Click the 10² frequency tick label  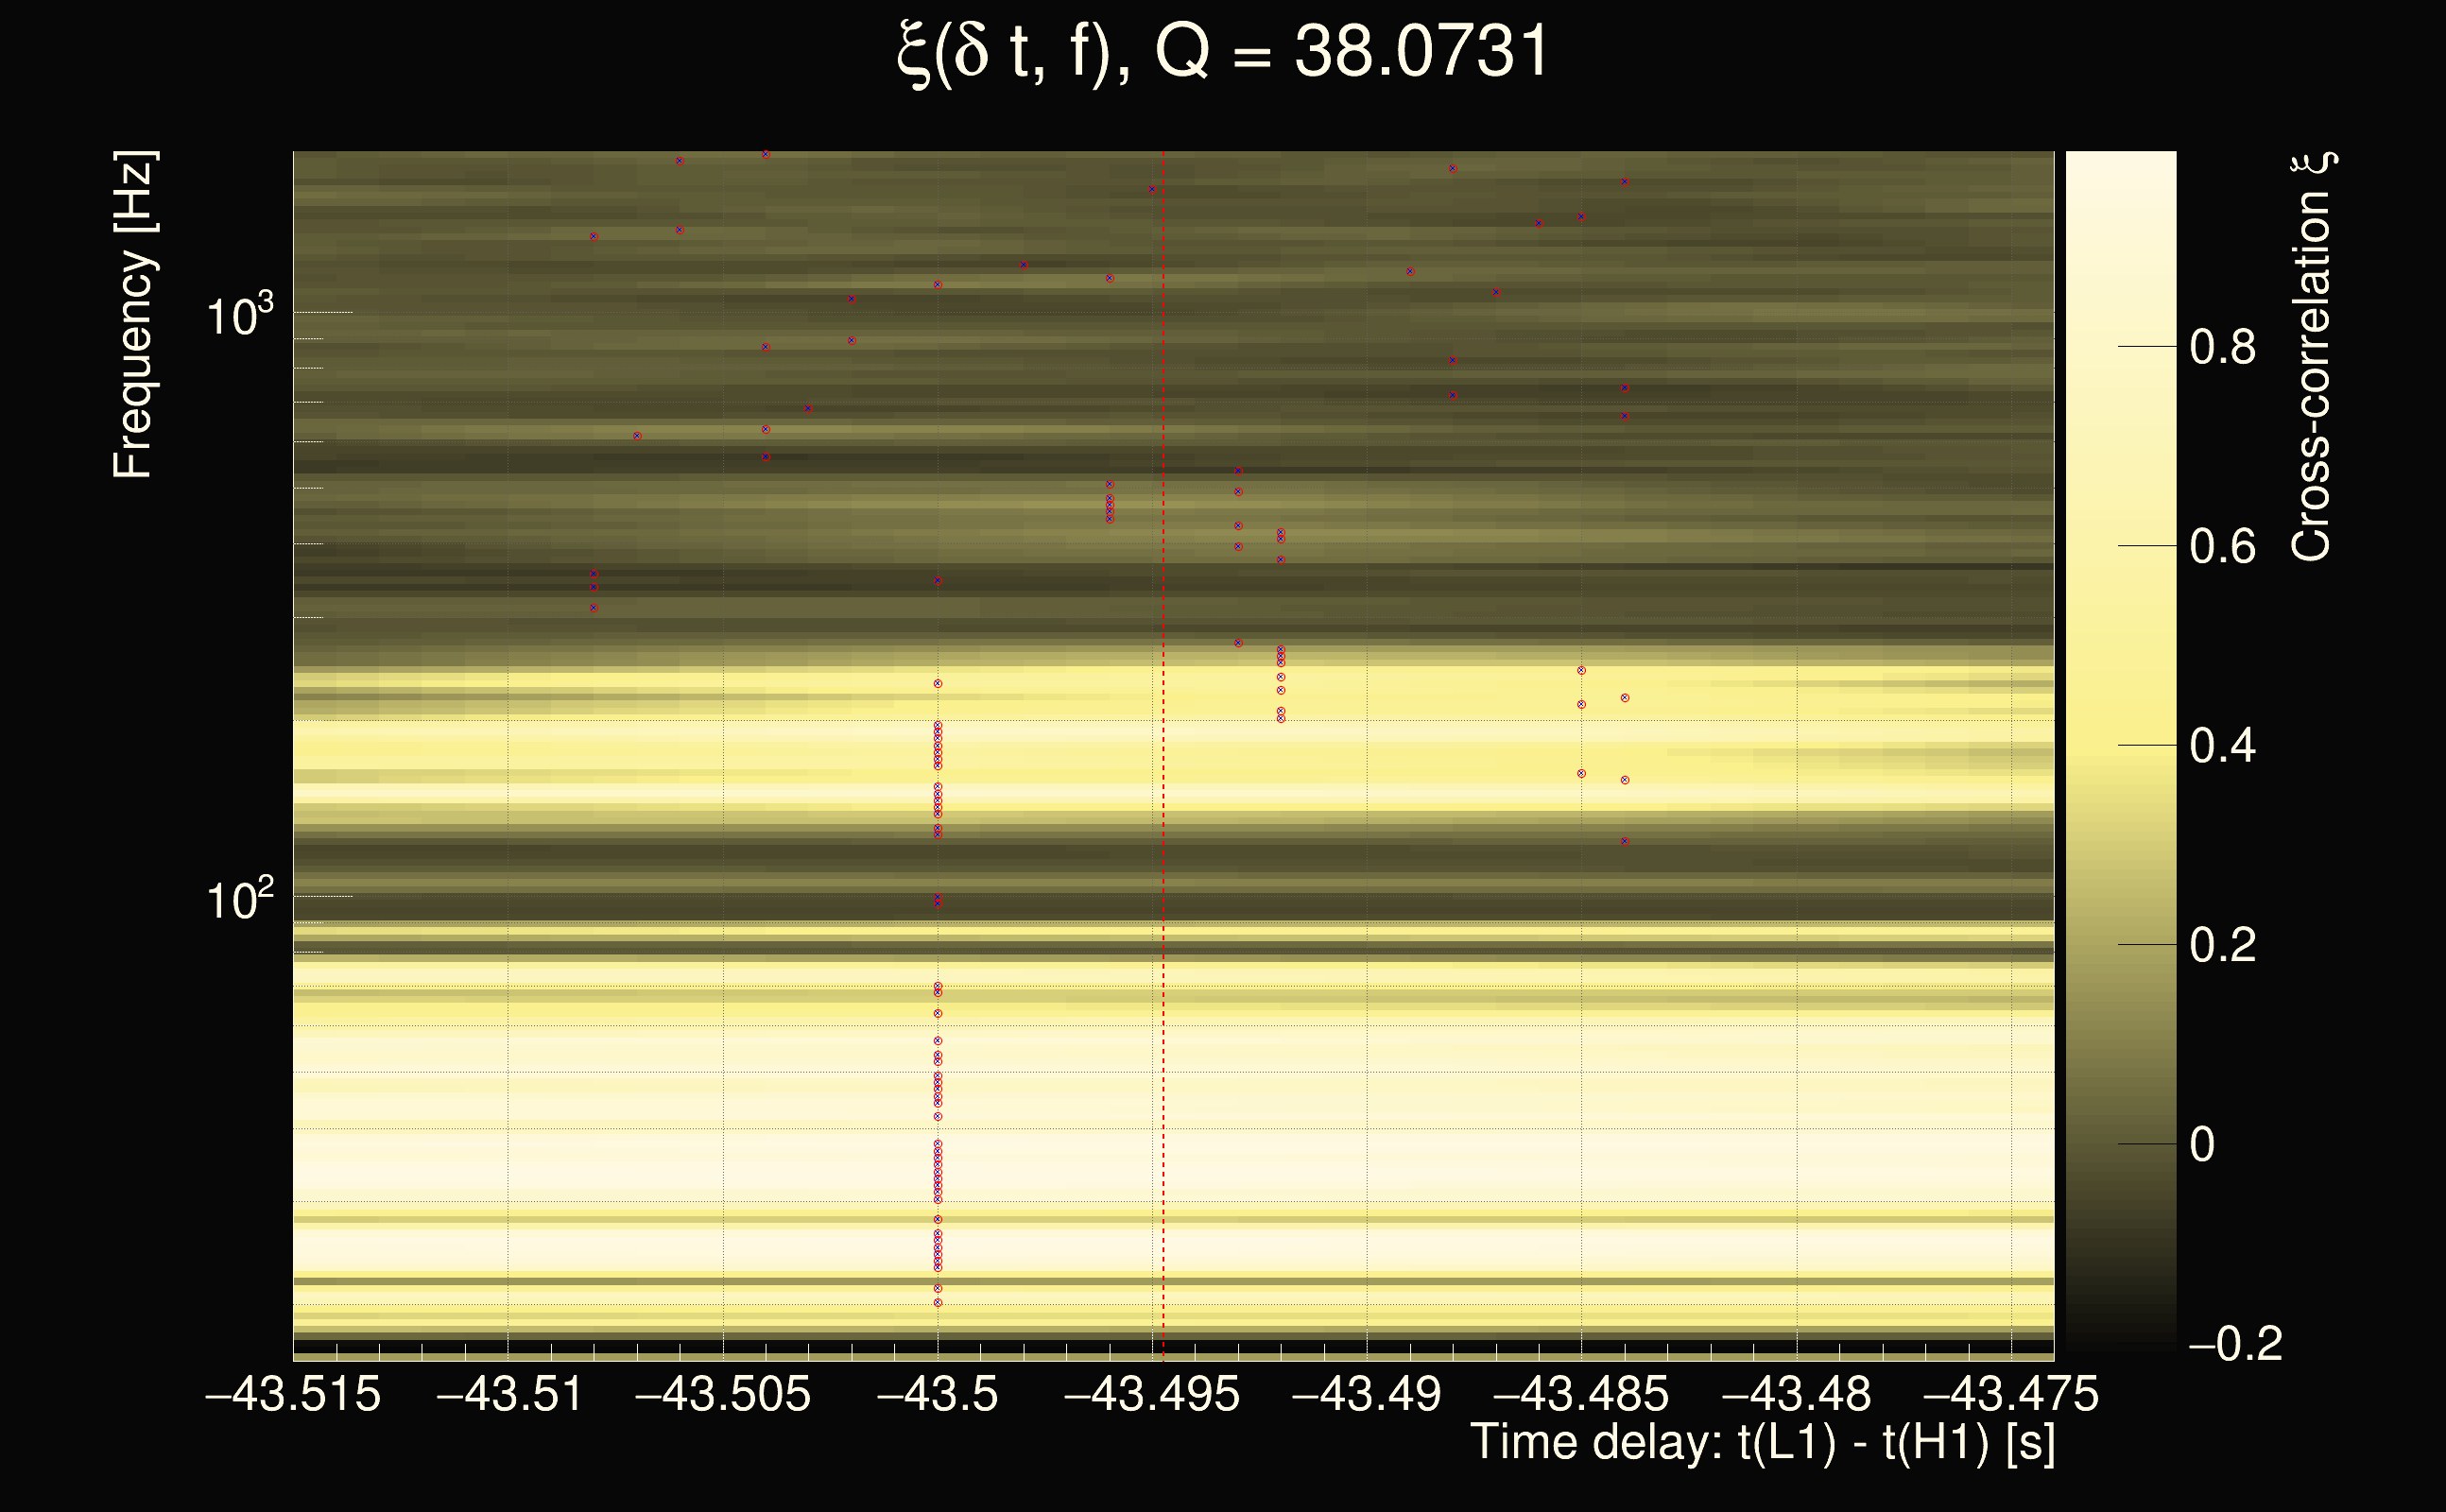(238, 900)
